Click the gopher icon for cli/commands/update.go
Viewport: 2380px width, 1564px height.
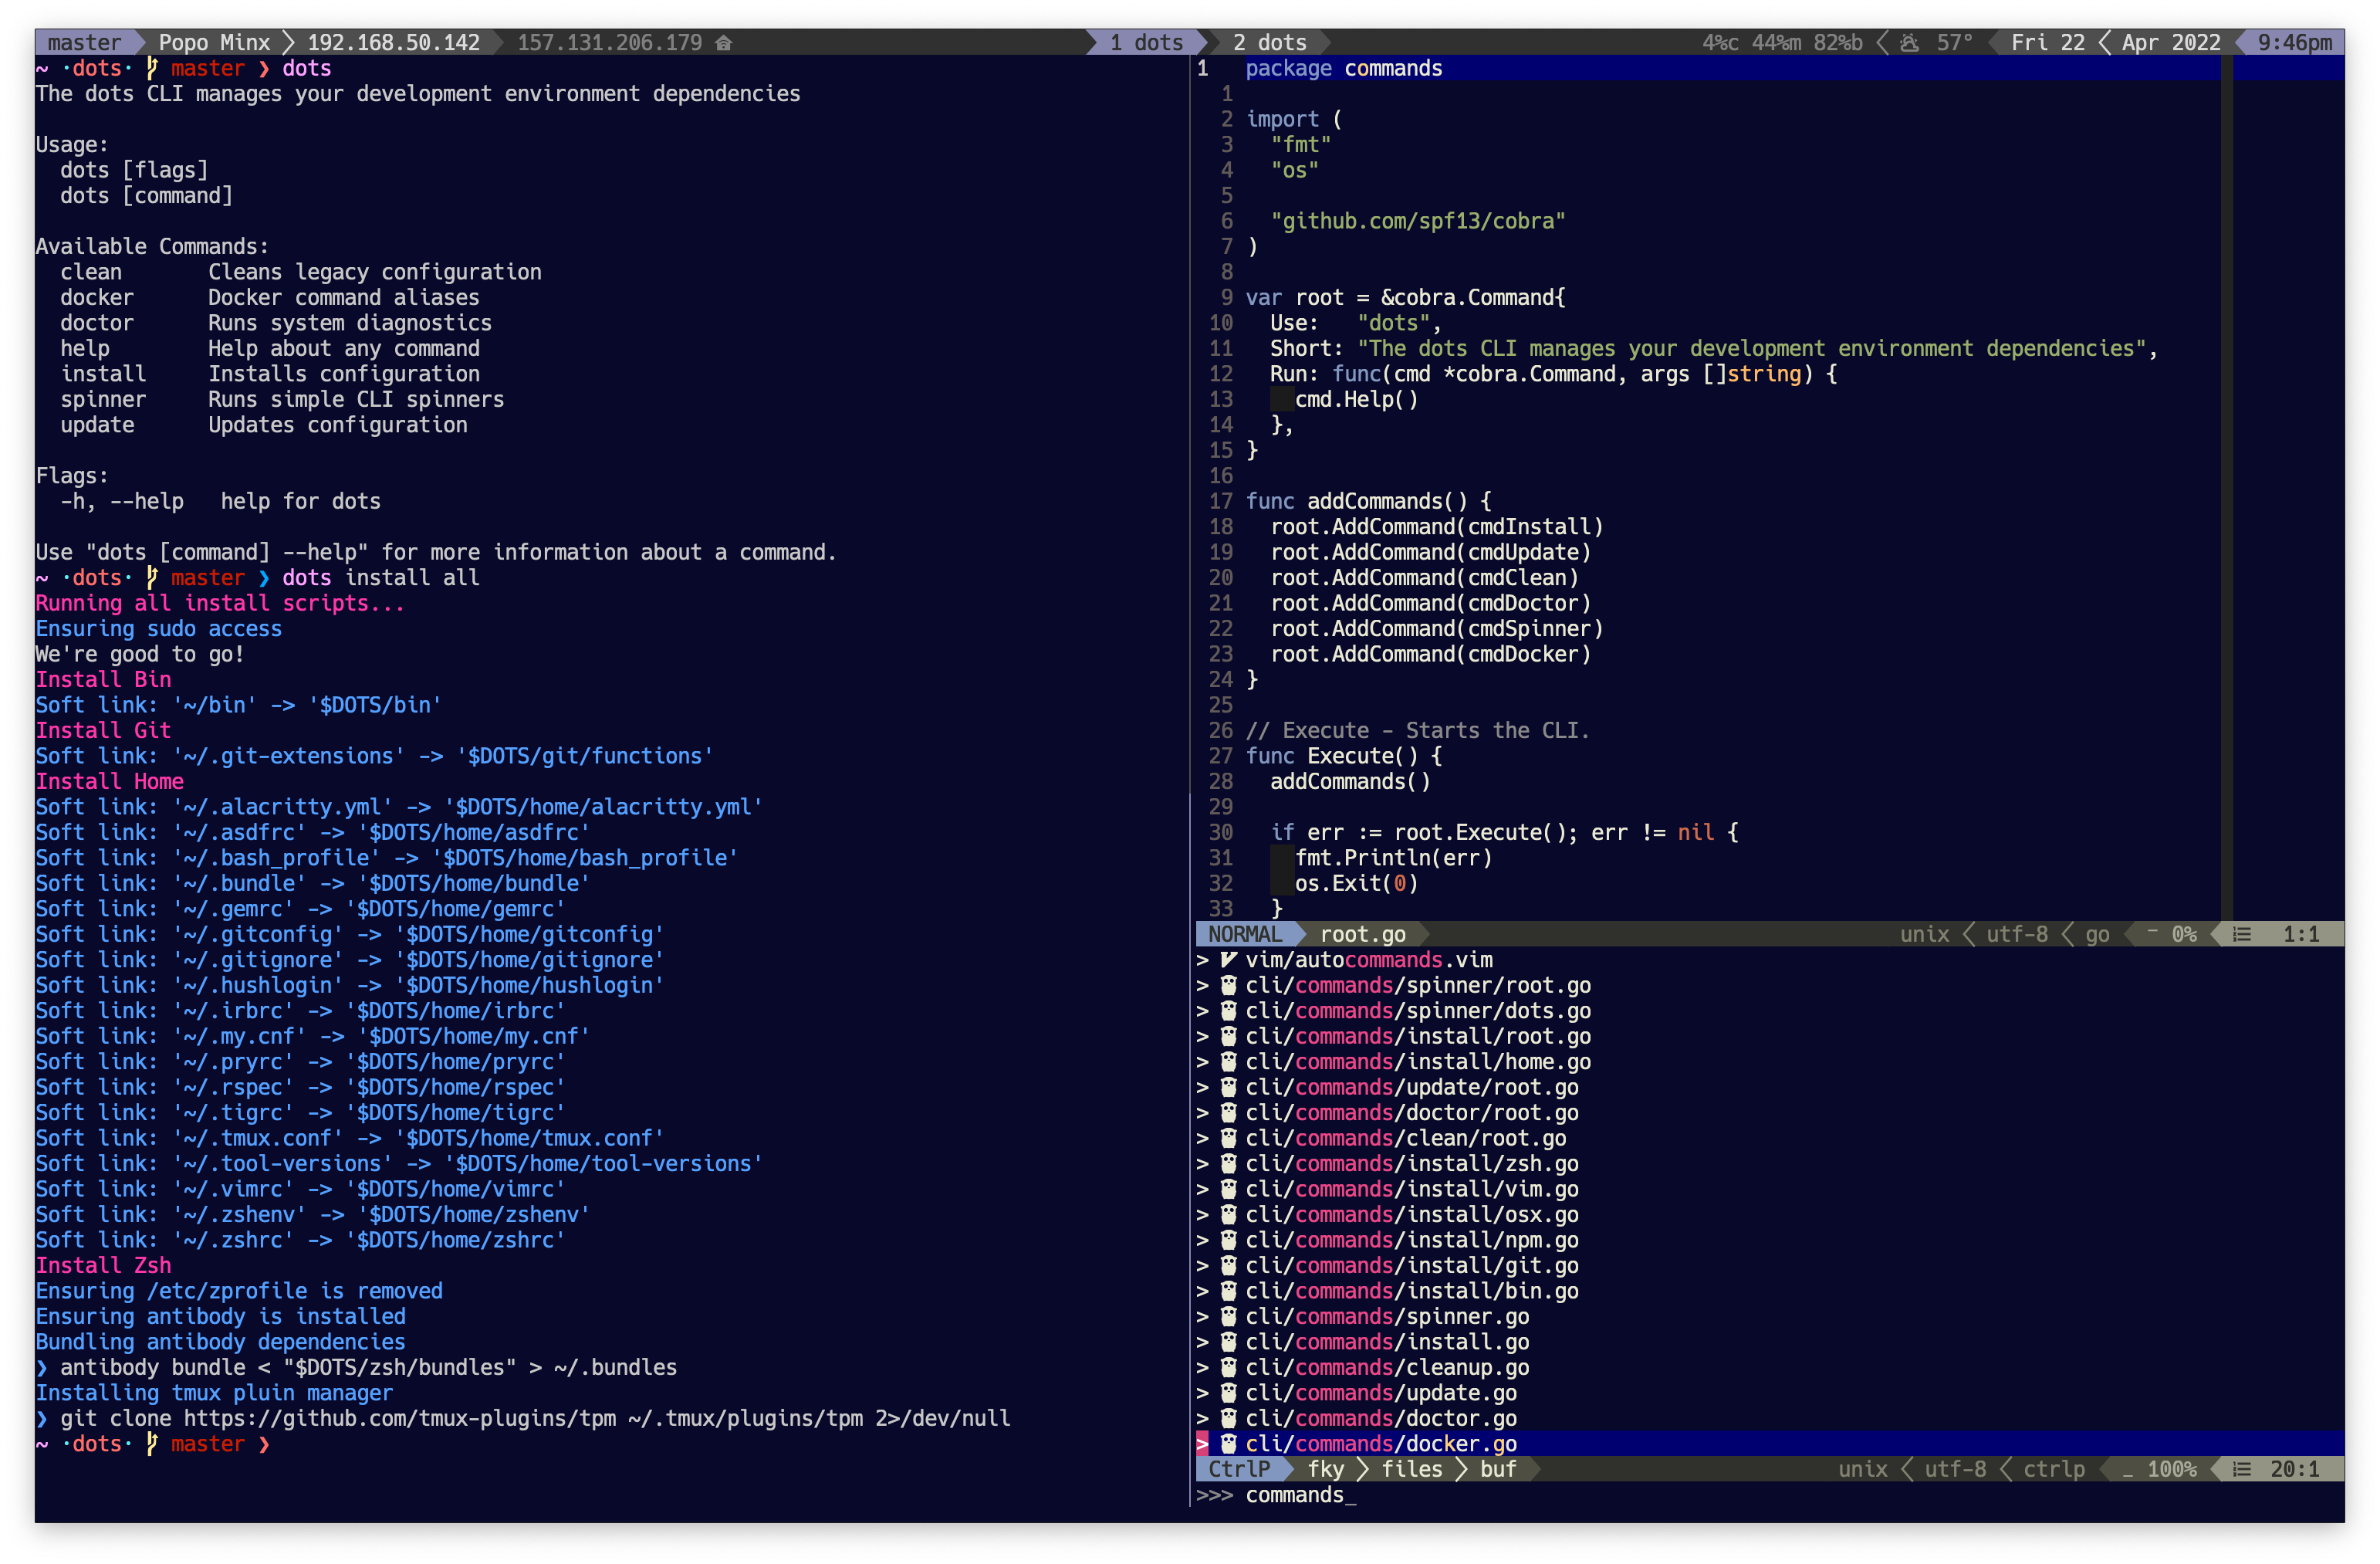click(x=1228, y=1393)
